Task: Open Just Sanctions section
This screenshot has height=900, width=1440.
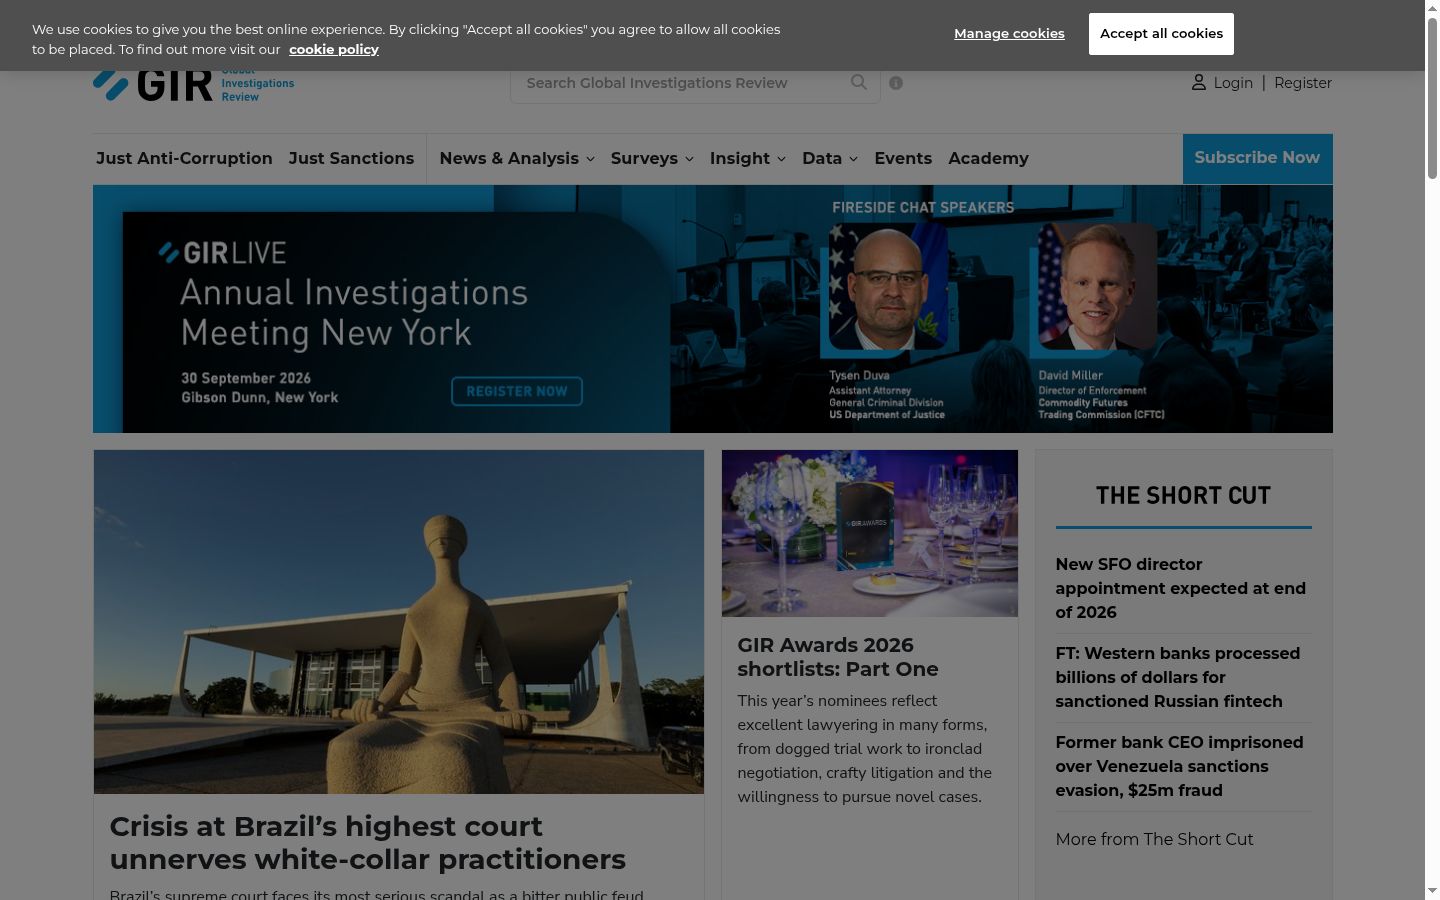Action: point(351,158)
